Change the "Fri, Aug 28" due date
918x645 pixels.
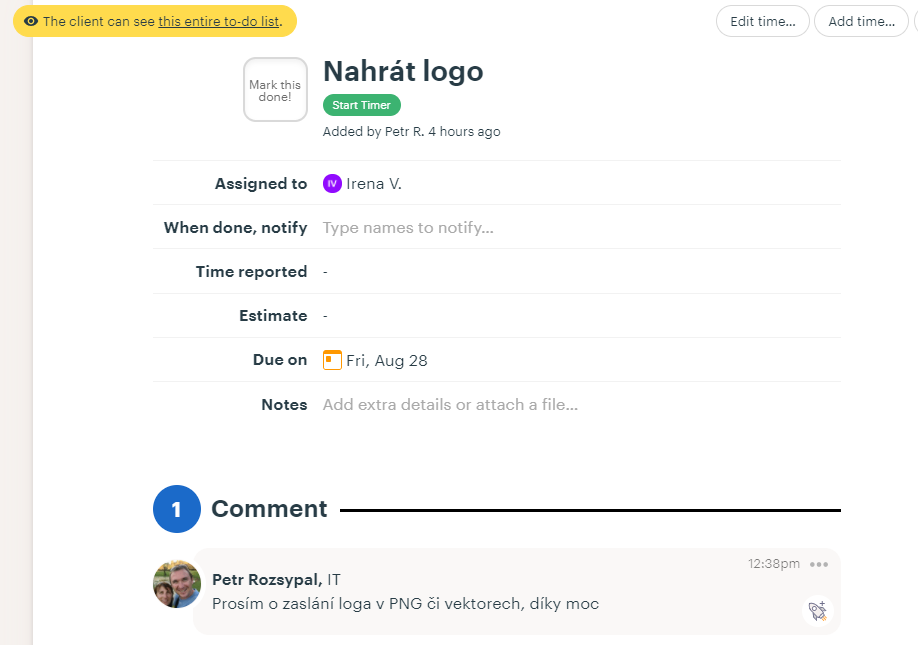387,361
